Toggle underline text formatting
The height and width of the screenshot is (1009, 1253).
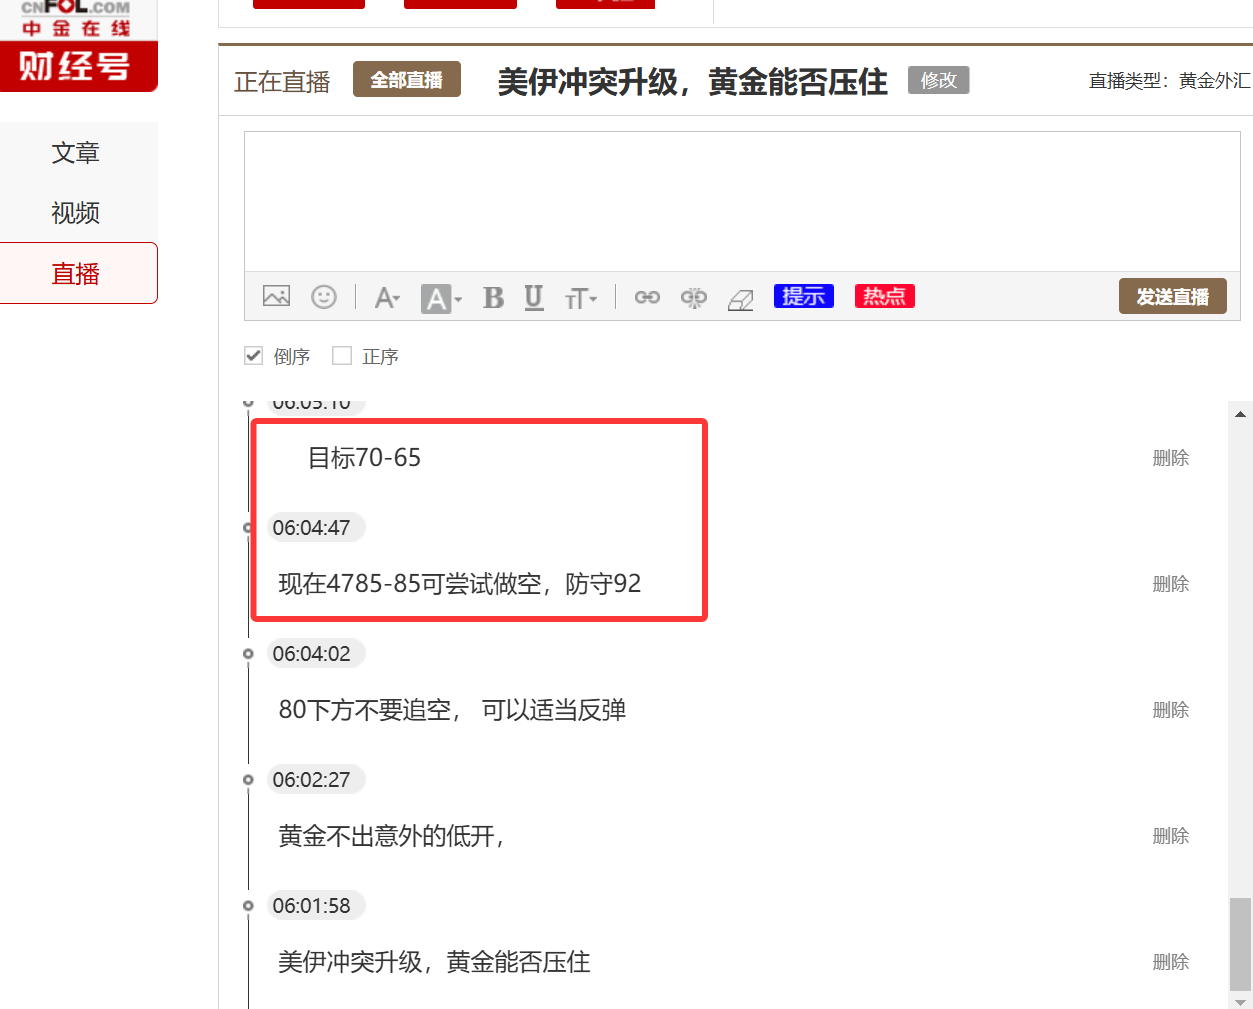(x=534, y=297)
